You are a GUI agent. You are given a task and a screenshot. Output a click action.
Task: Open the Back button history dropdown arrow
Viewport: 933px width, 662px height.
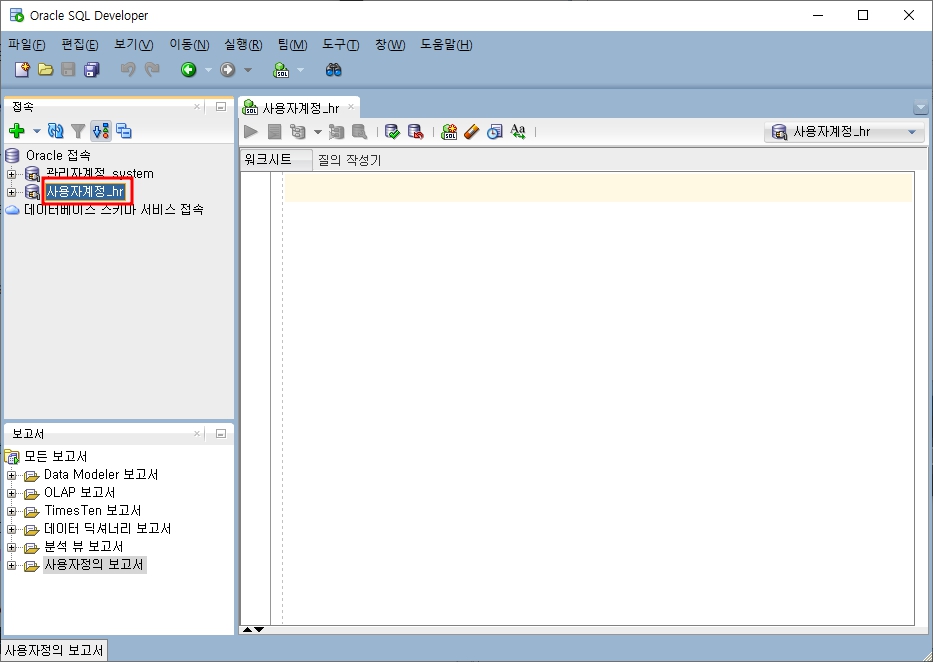pyautogui.click(x=208, y=70)
